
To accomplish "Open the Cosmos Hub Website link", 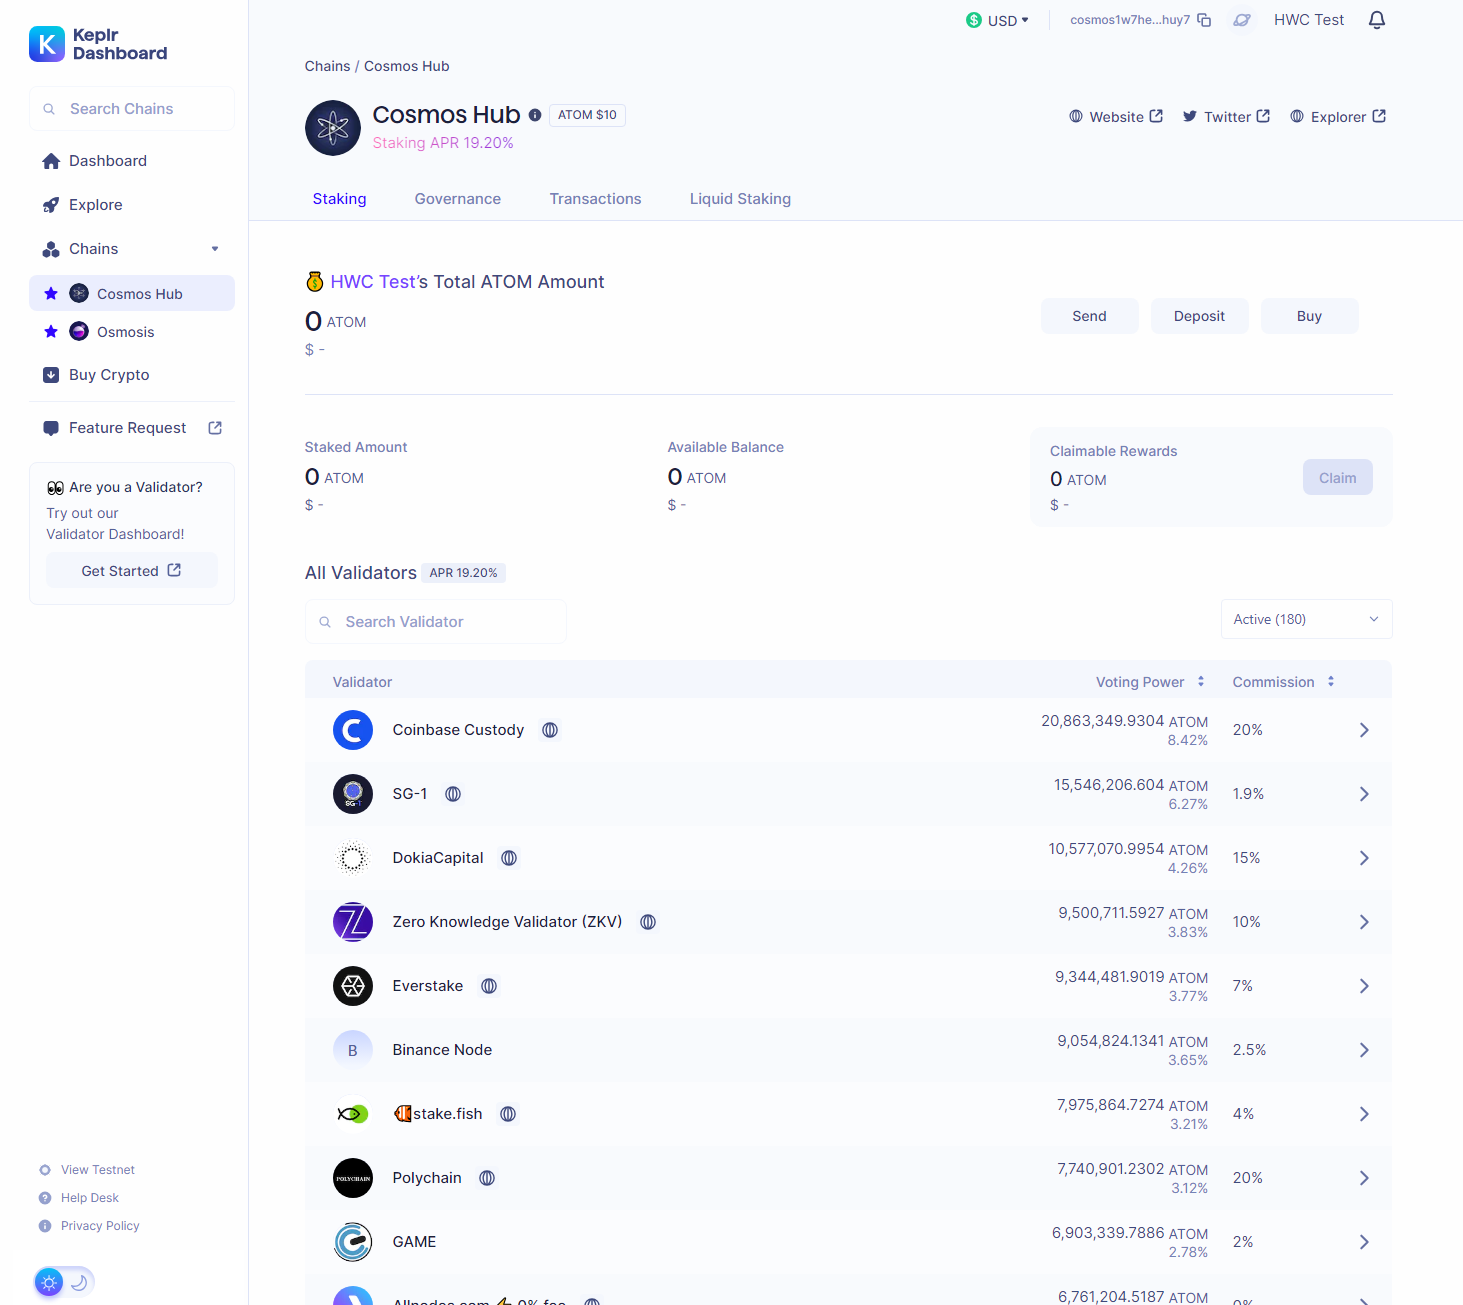I will click(1116, 117).
